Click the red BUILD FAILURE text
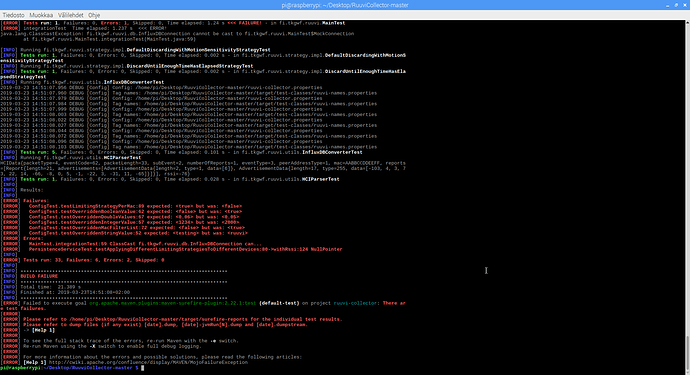This screenshot has width=690, height=375. click(x=39, y=276)
